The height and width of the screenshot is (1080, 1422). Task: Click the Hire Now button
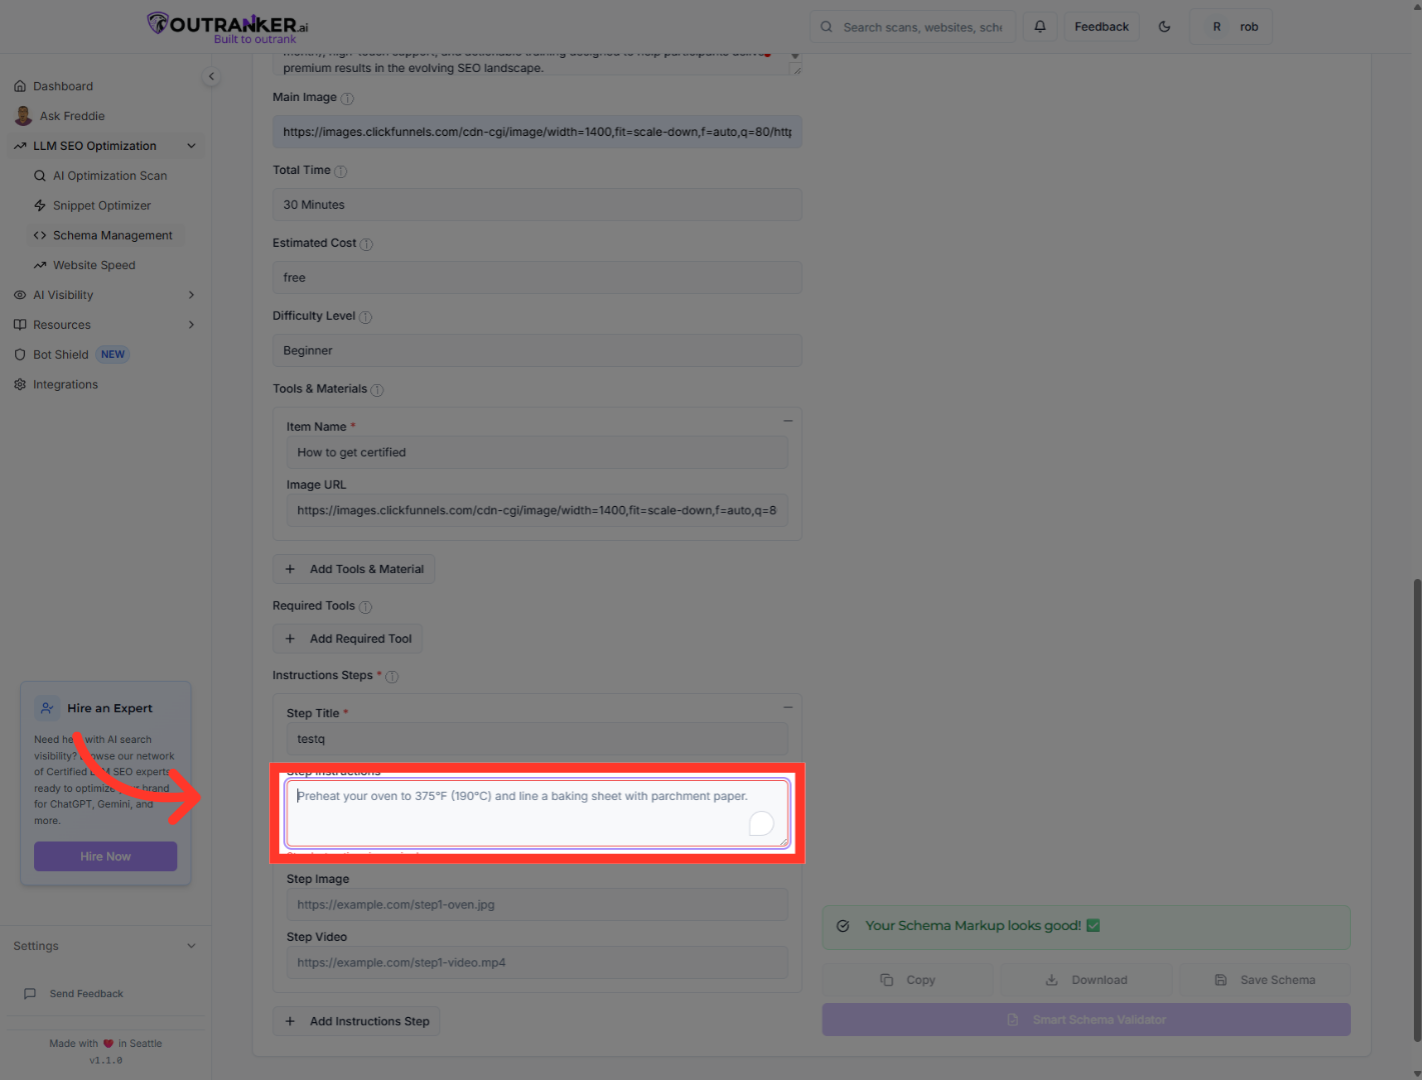(x=106, y=856)
